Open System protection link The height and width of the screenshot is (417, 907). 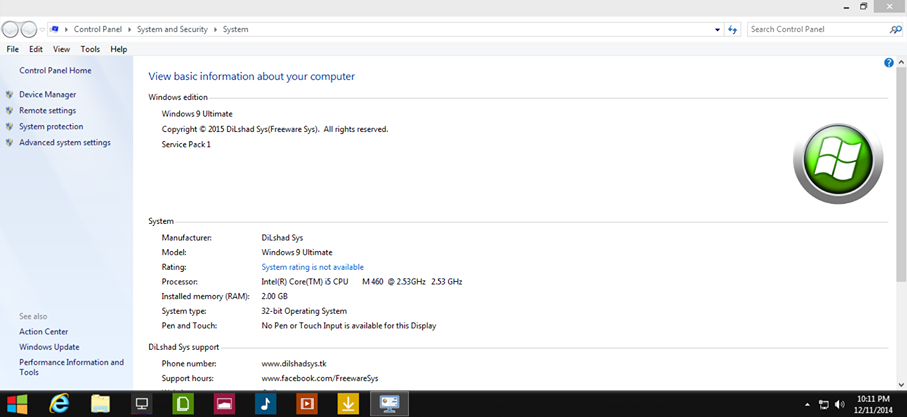pos(51,127)
